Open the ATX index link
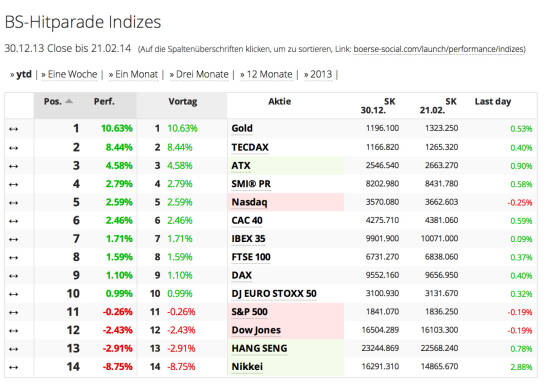 coord(241,166)
